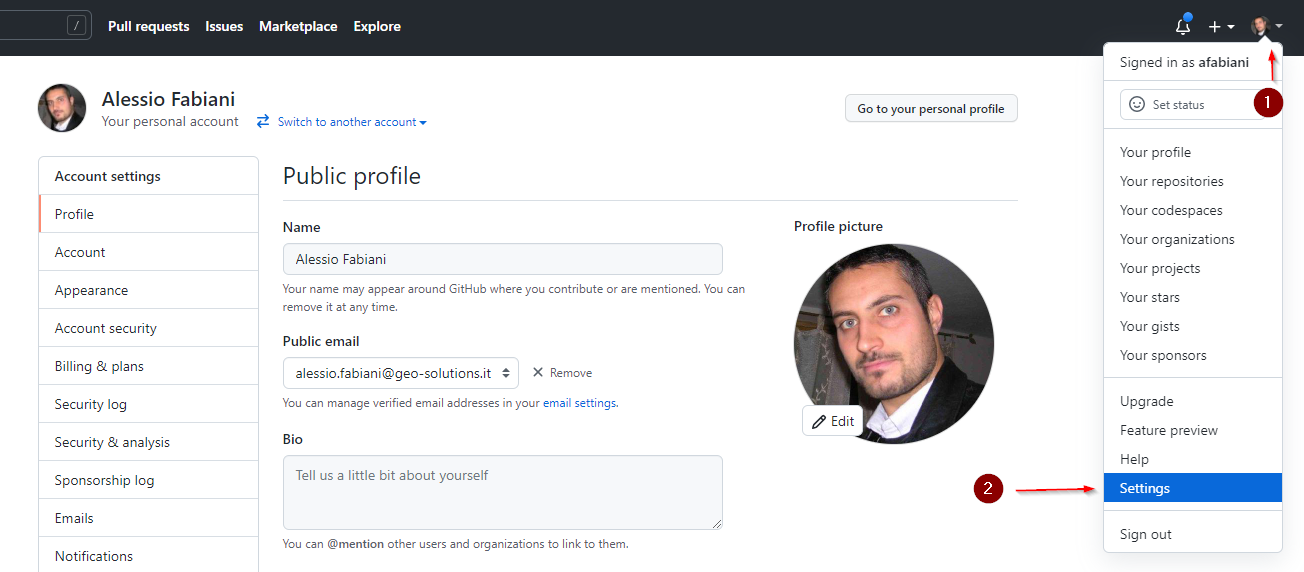Image resolution: width=1304 pixels, height=572 pixels.
Task: Click the pencil Edit icon on profile picture
Action: [x=819, y=421]
